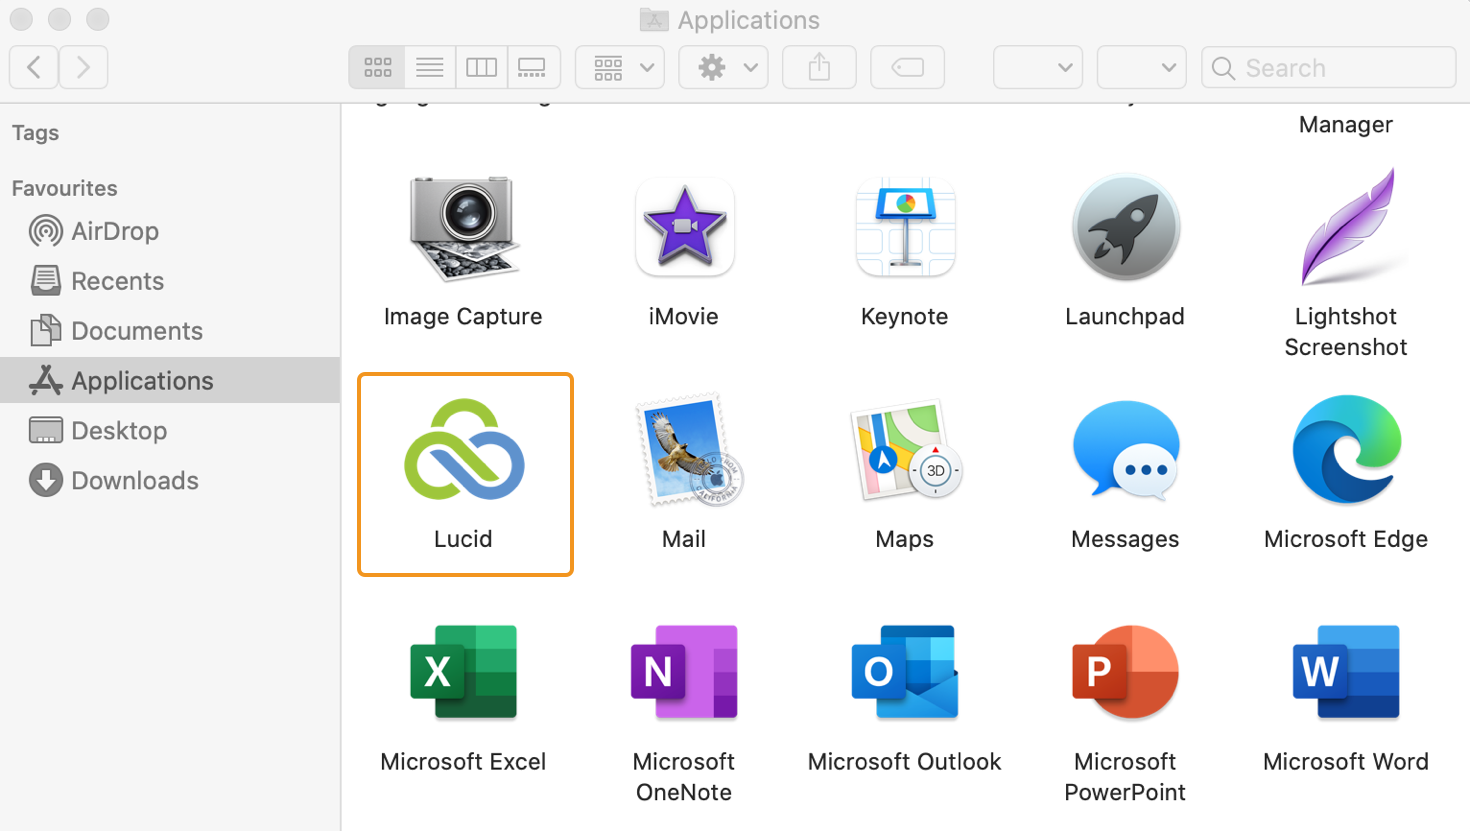Click the Applications folder title icon
Image resolution: width=1470 pixels, height=831 pixels.
click(x=654, y=20)
